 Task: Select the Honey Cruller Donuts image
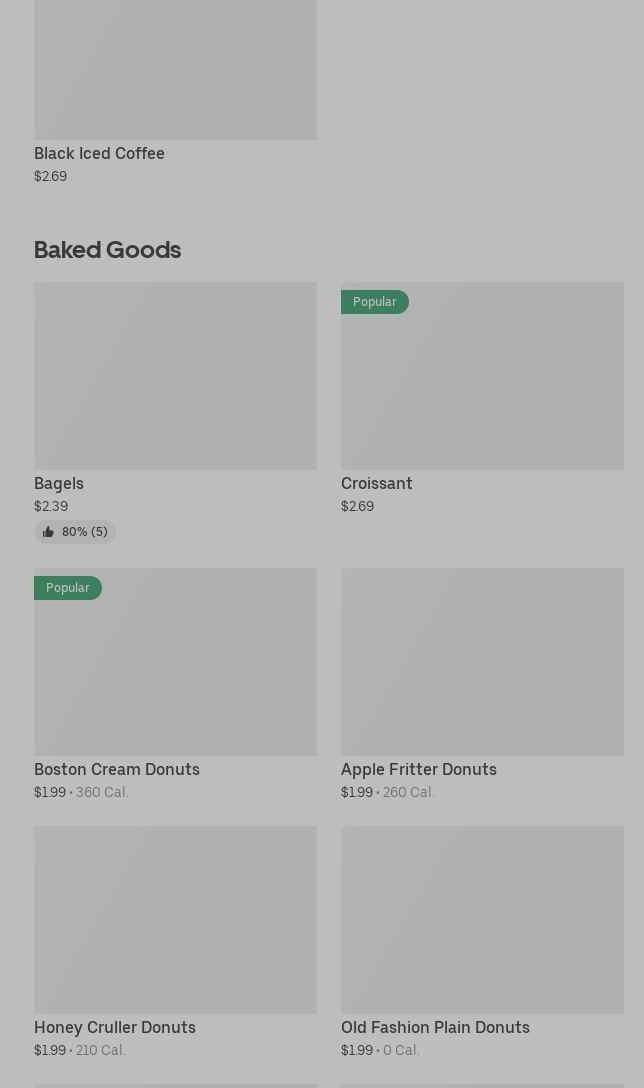[175, 920]
